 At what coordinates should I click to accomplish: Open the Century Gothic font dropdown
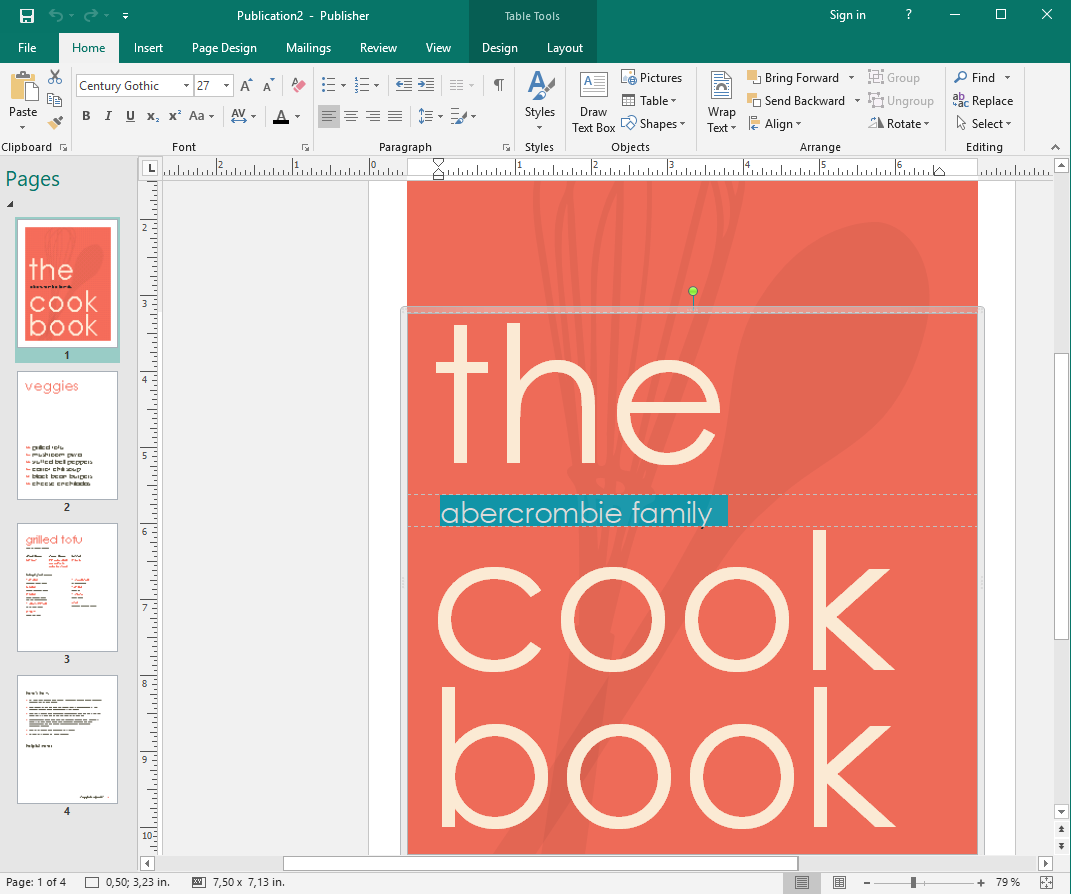point(186,86)
